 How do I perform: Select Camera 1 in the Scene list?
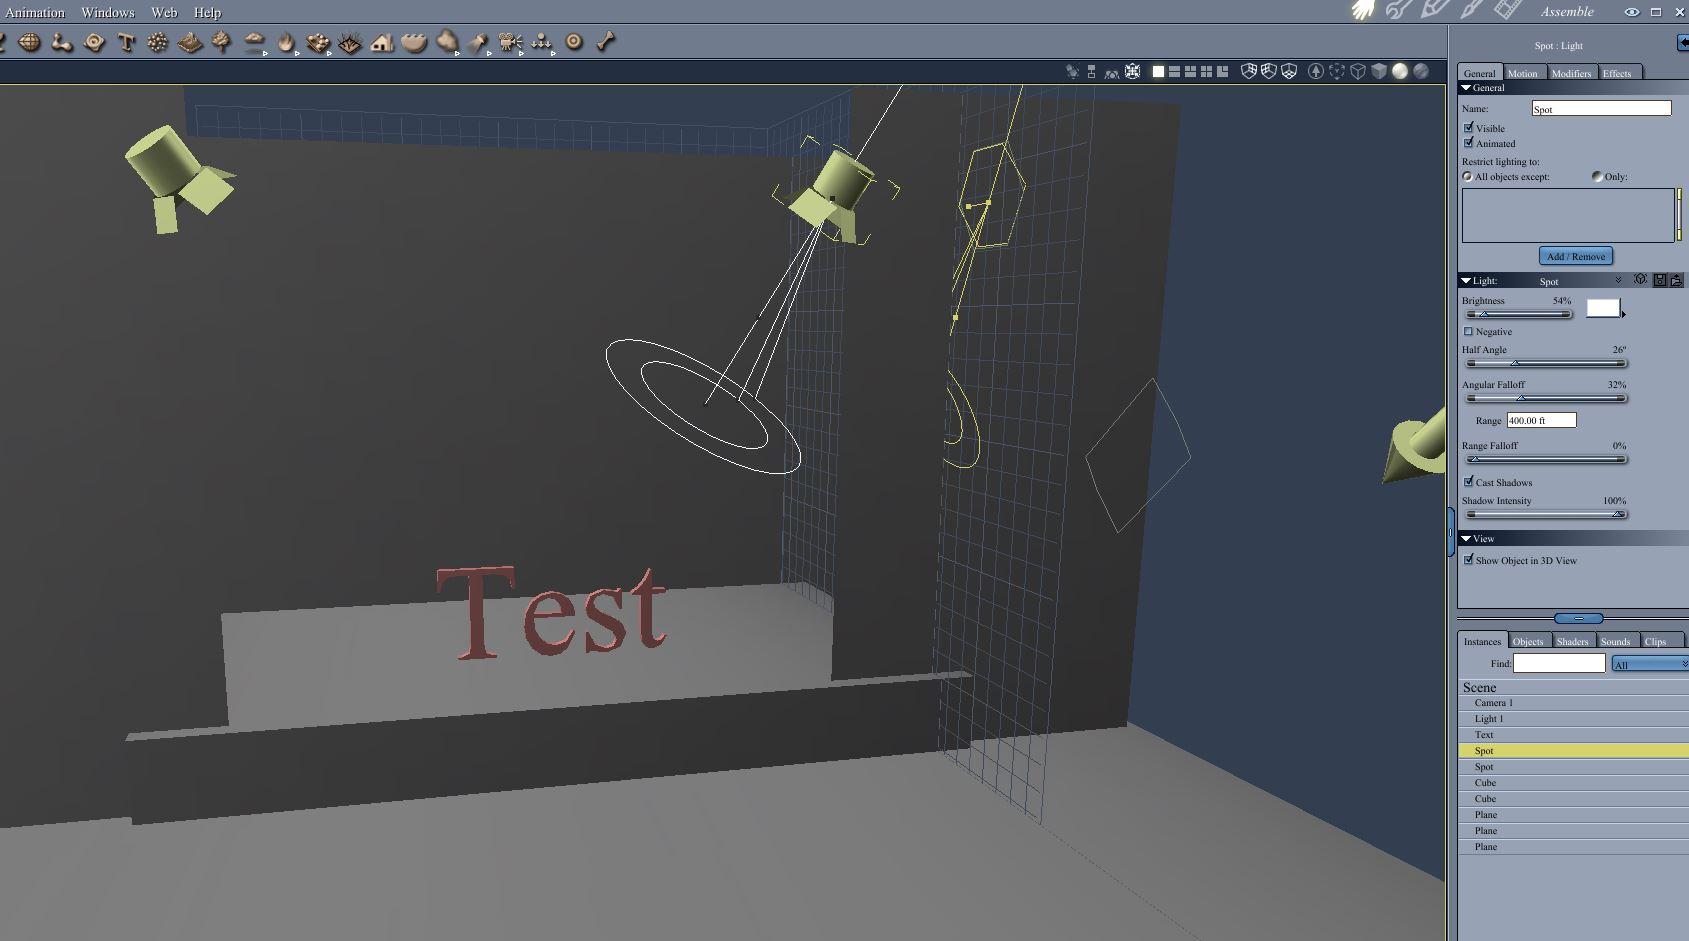tap(1573, 703)
